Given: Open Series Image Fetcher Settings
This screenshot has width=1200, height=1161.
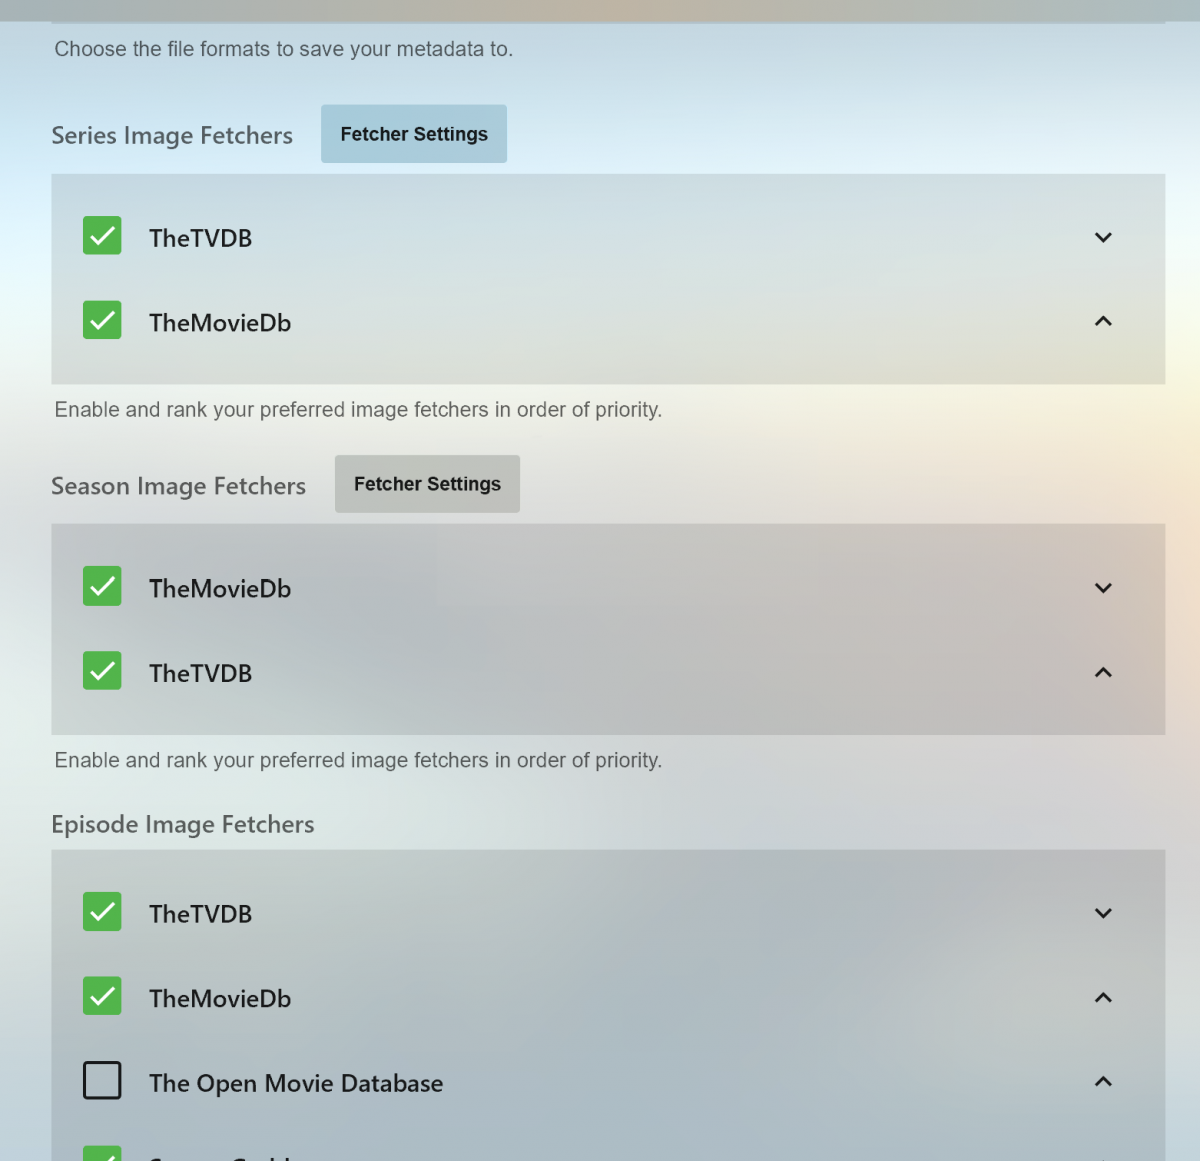Looking at the screenshot, I should (414, 134).
